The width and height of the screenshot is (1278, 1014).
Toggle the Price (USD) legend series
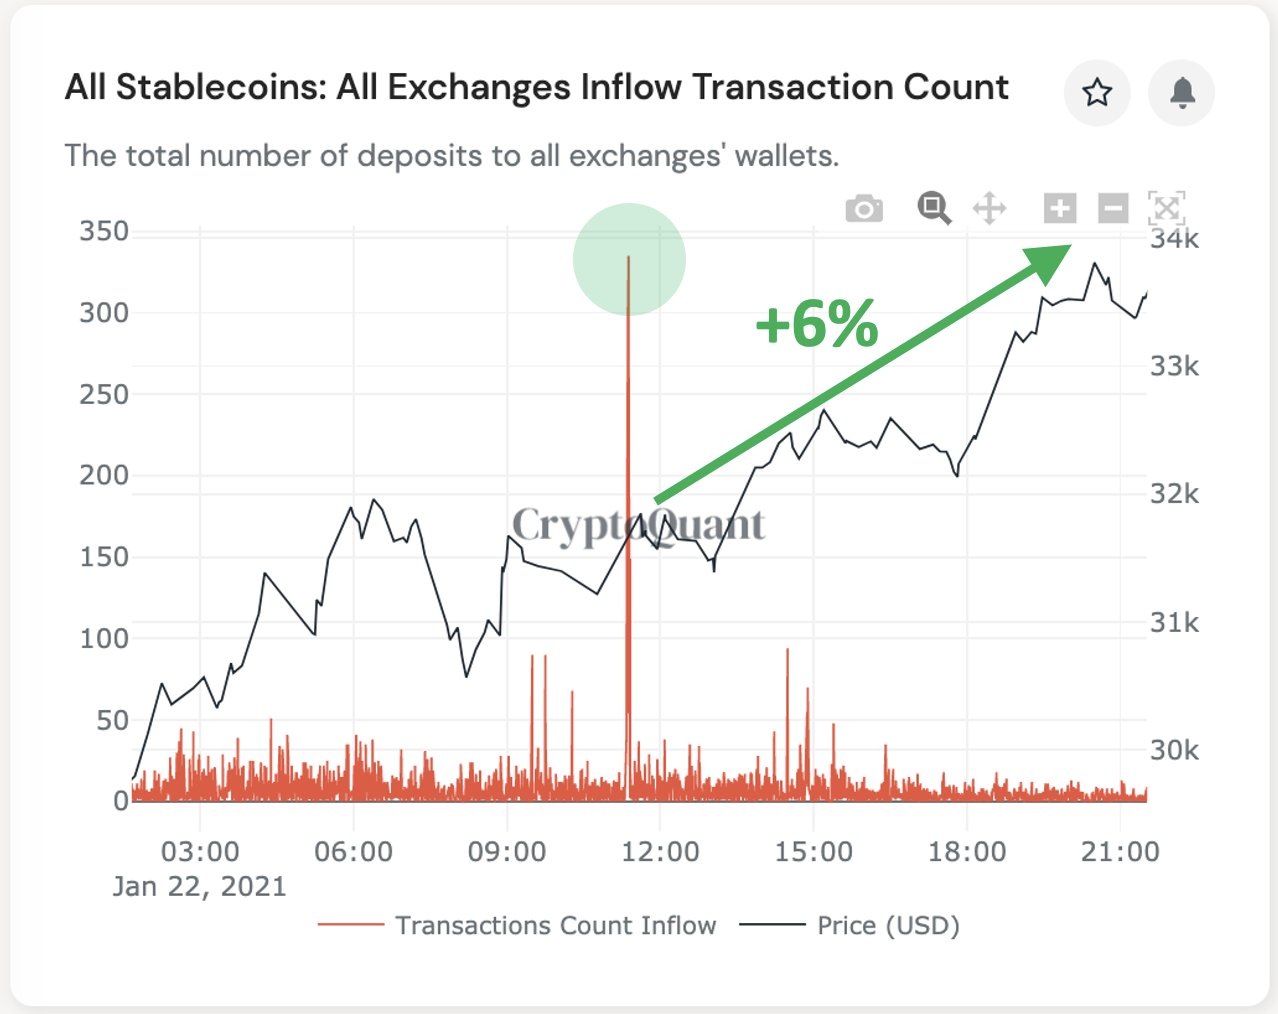[888, 926]
